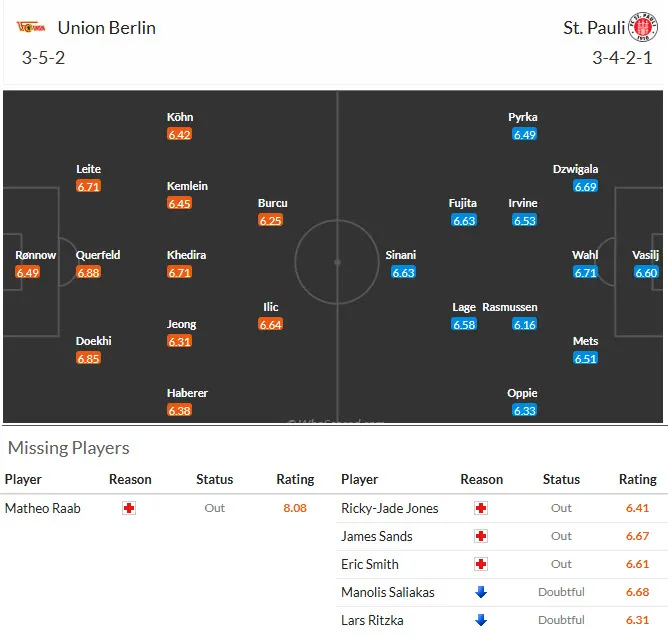668x639 pixels.
Task: Click James Sands's red injury icon
Action: (x=480, y=536)
